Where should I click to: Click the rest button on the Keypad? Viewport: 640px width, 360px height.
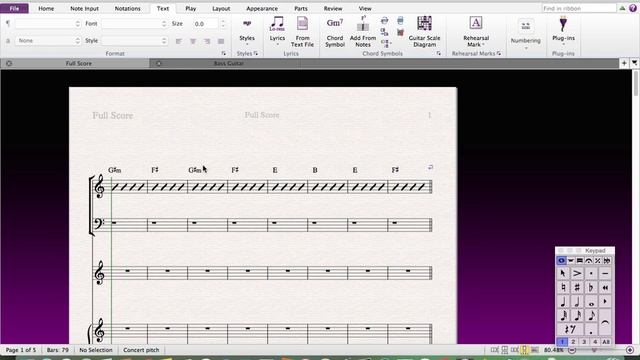[x=570, y=329]
